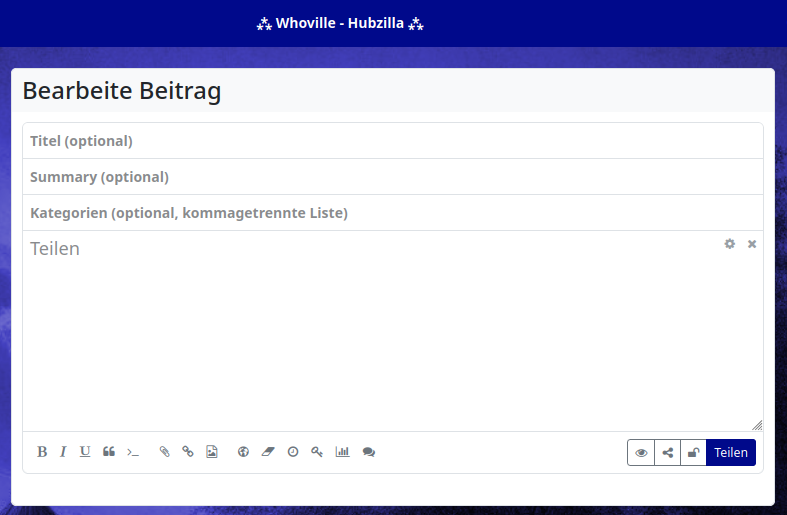This screenshot has height=515, width=787.
Task: Close the editor with the X icon
Action: pos(752,244)
